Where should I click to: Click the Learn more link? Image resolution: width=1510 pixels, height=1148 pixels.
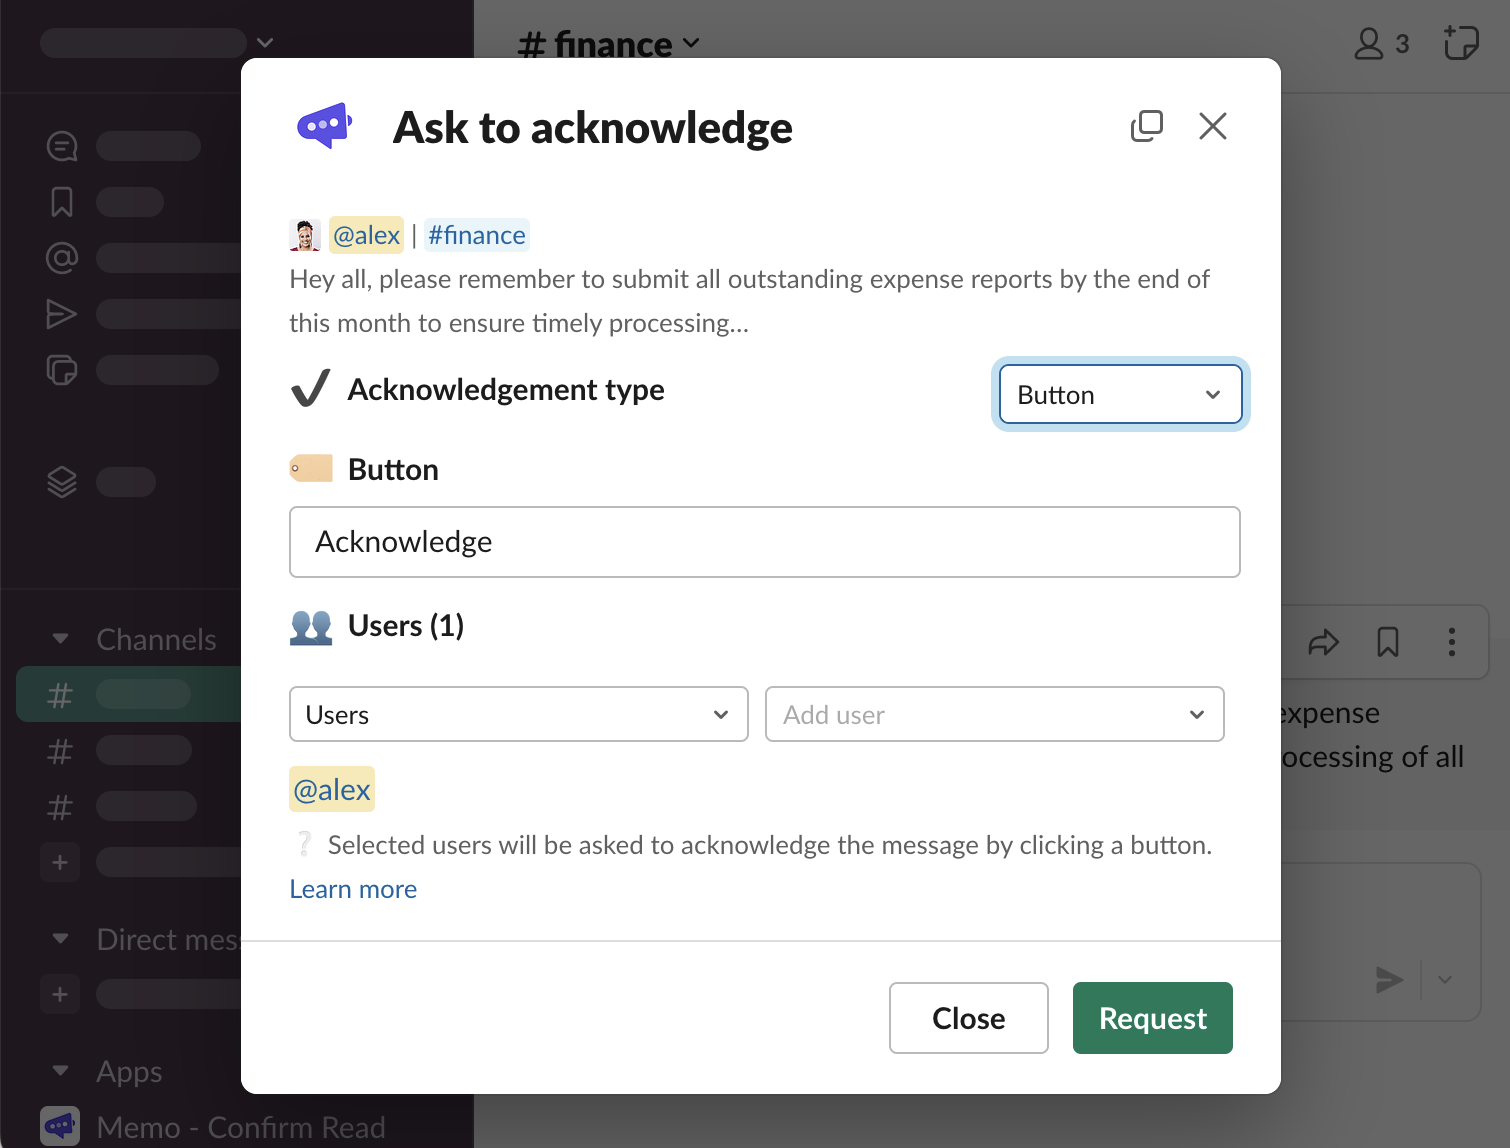[x=353, y=889]
